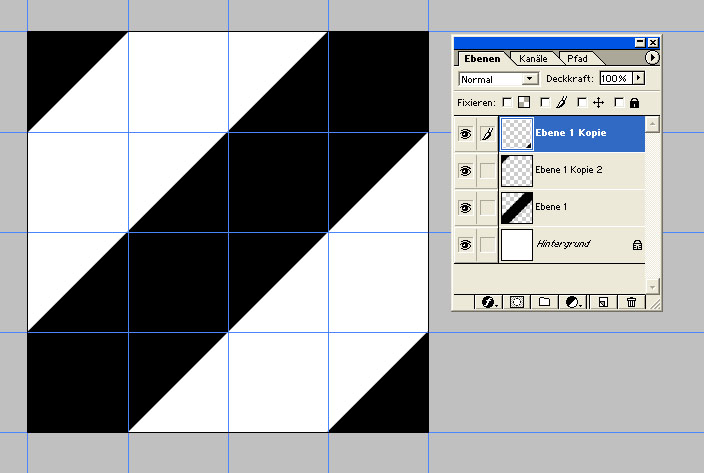Hide the Ebene 1 Kopie 2 layer

click(x=465, y=171)
